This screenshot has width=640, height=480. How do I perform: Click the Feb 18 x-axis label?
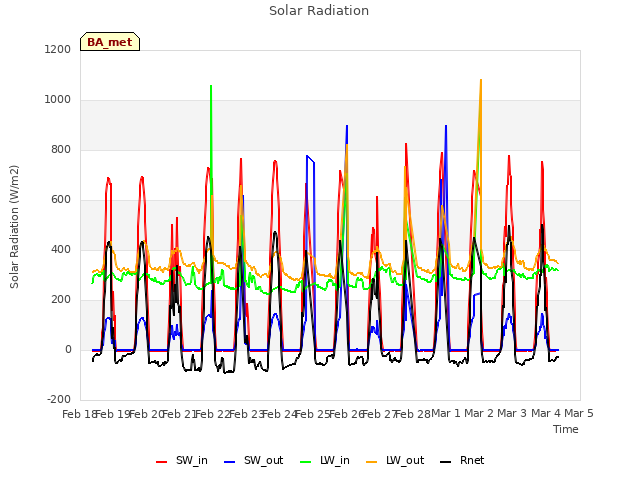[x=79, y=414]
